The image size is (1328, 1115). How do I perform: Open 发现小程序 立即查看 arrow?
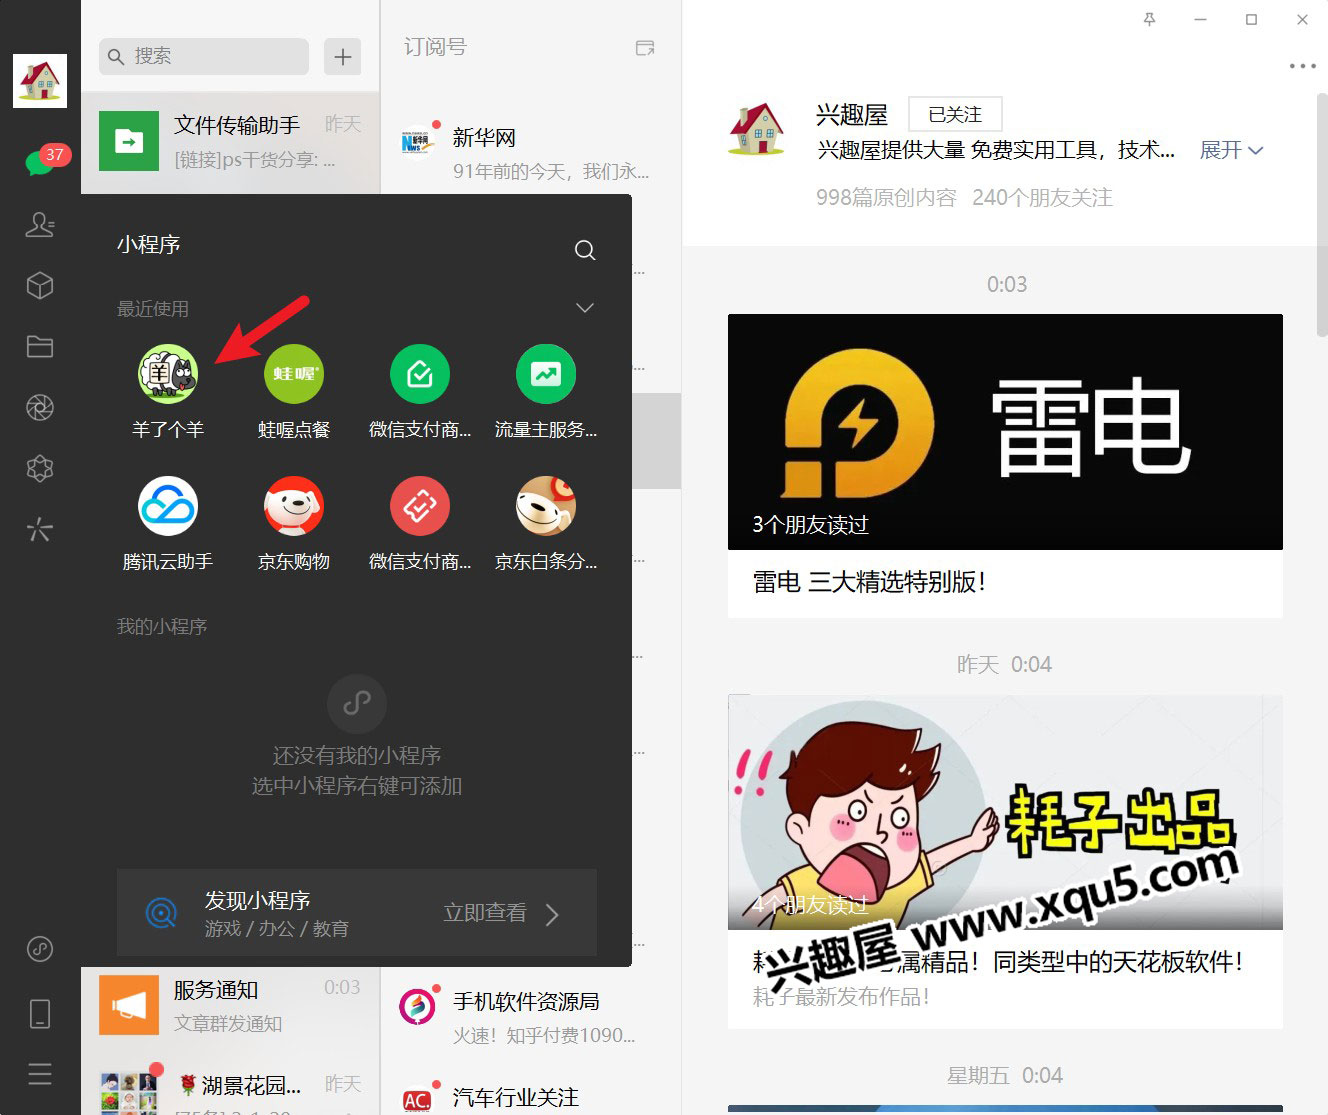[x=552, y=913]
